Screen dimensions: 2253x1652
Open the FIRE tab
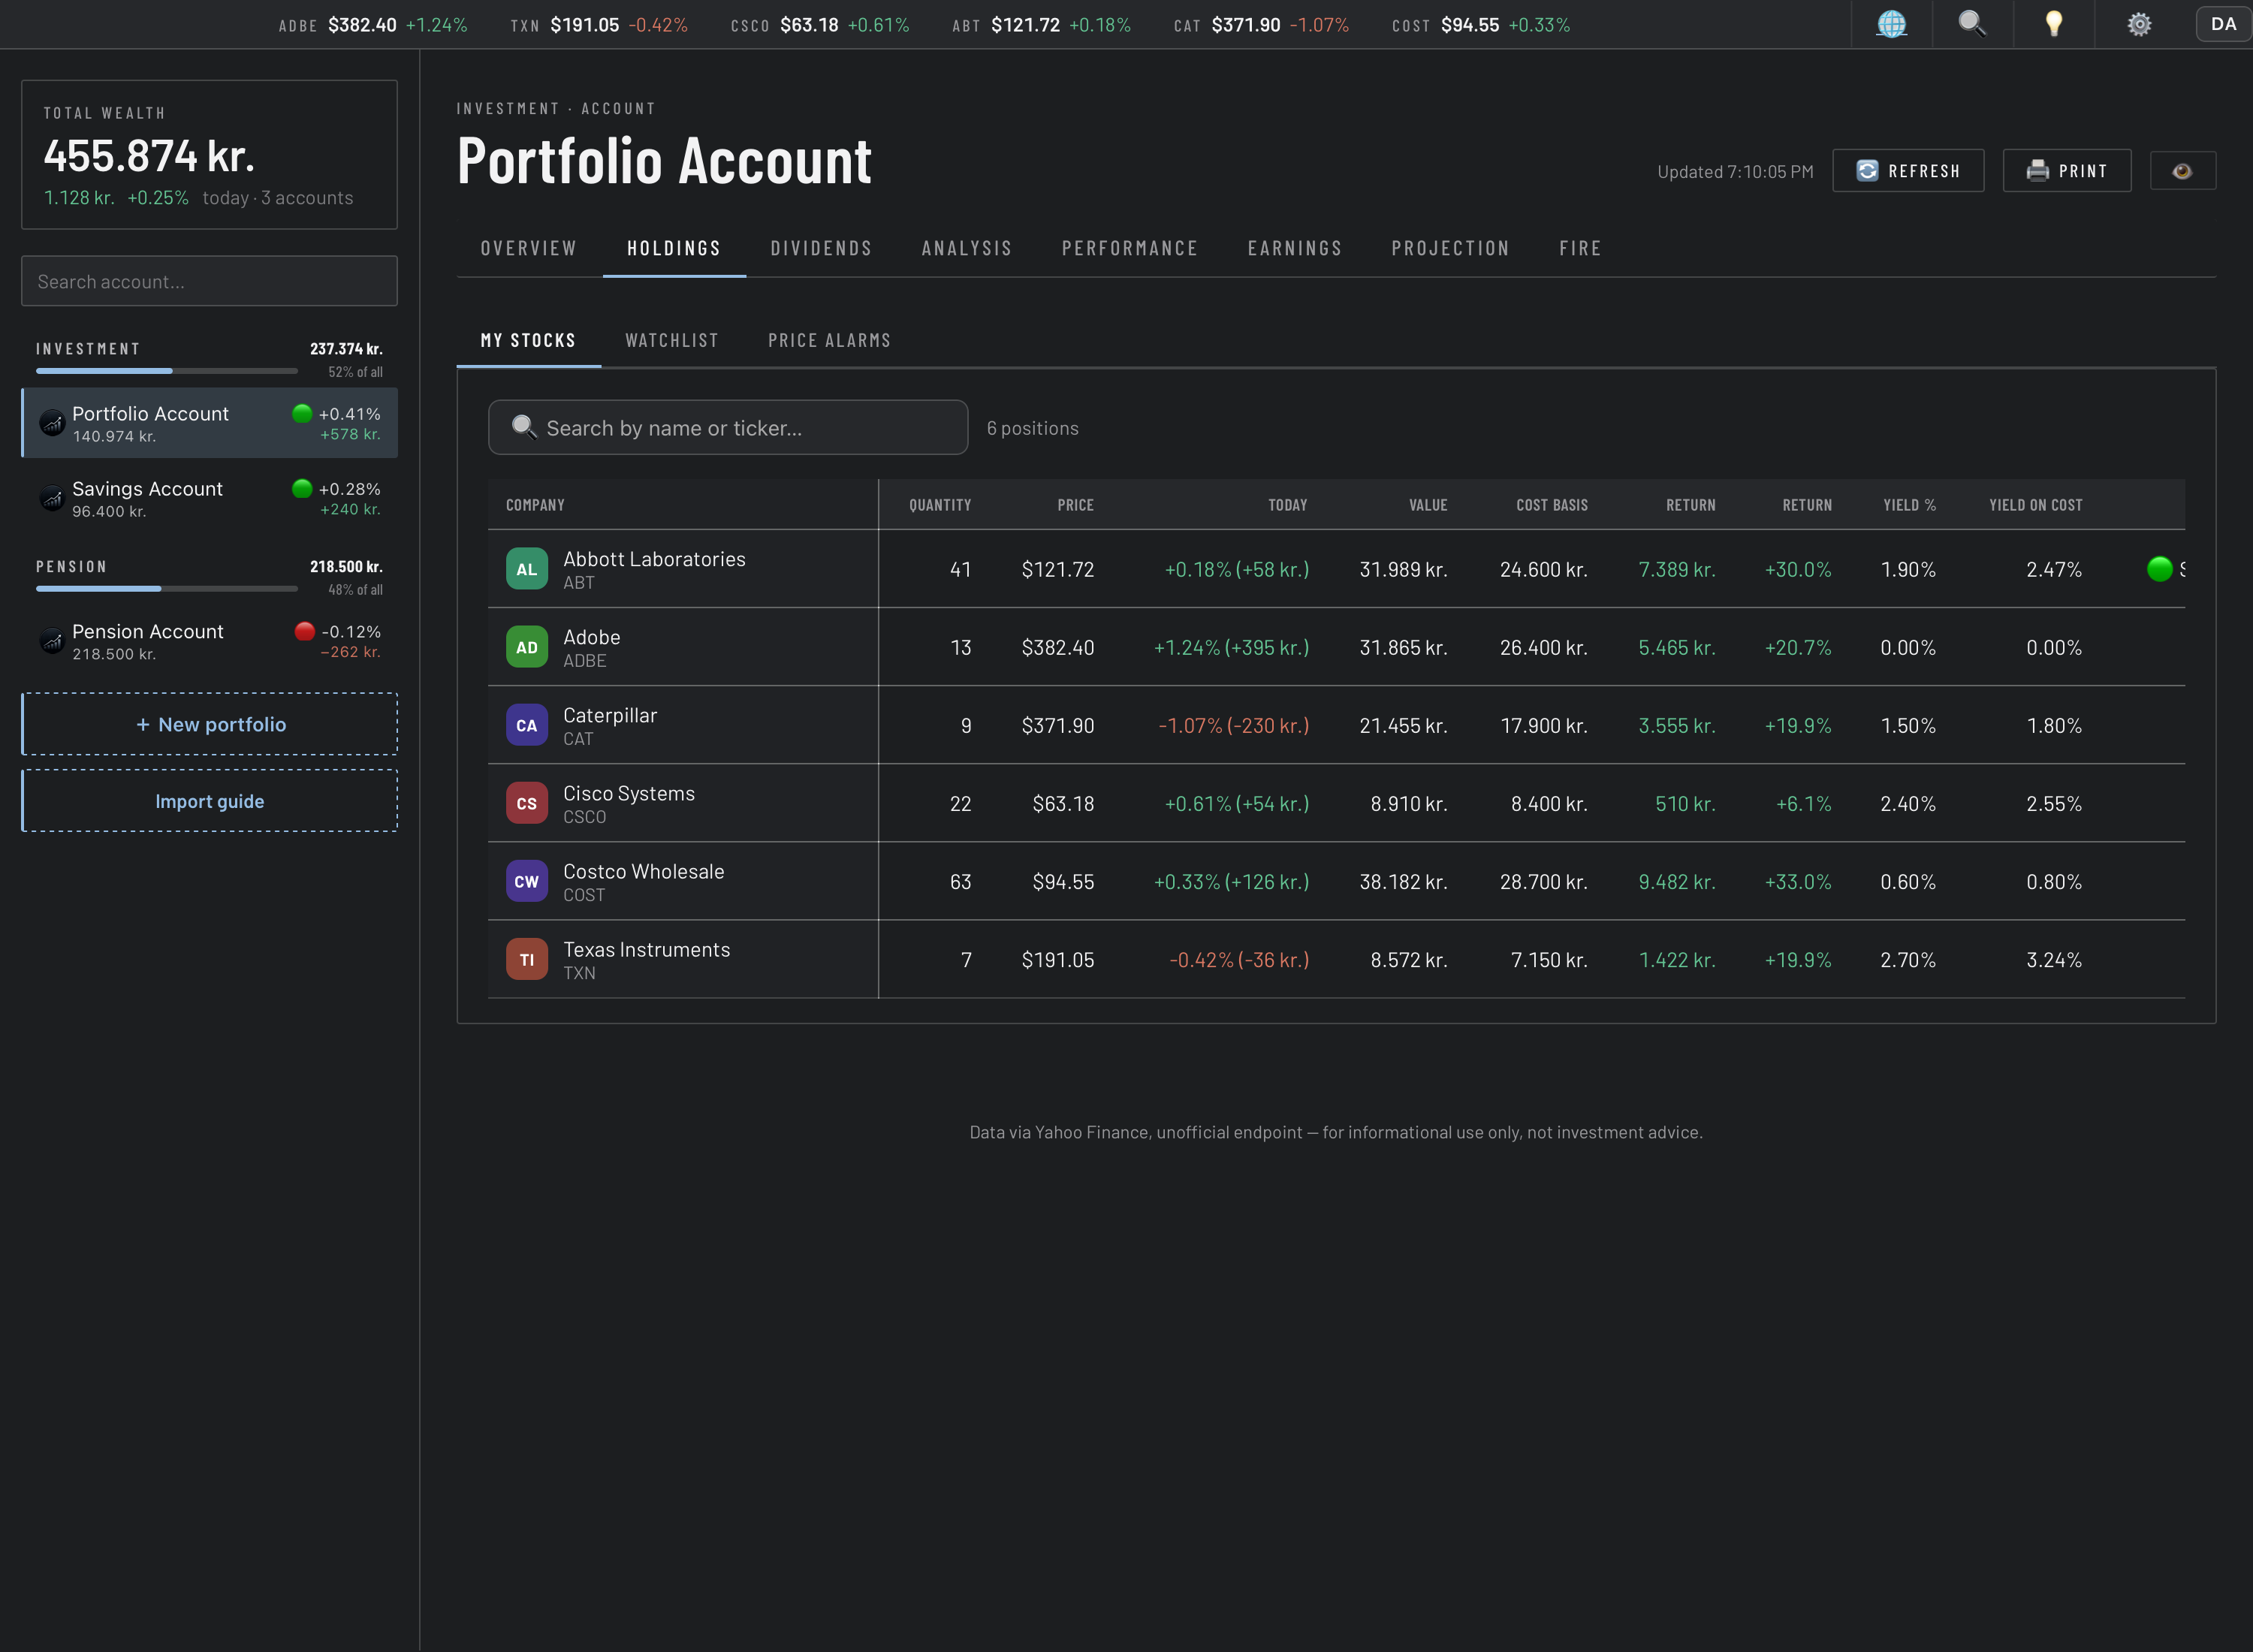pyautogui.click(x=1580, y=248)
